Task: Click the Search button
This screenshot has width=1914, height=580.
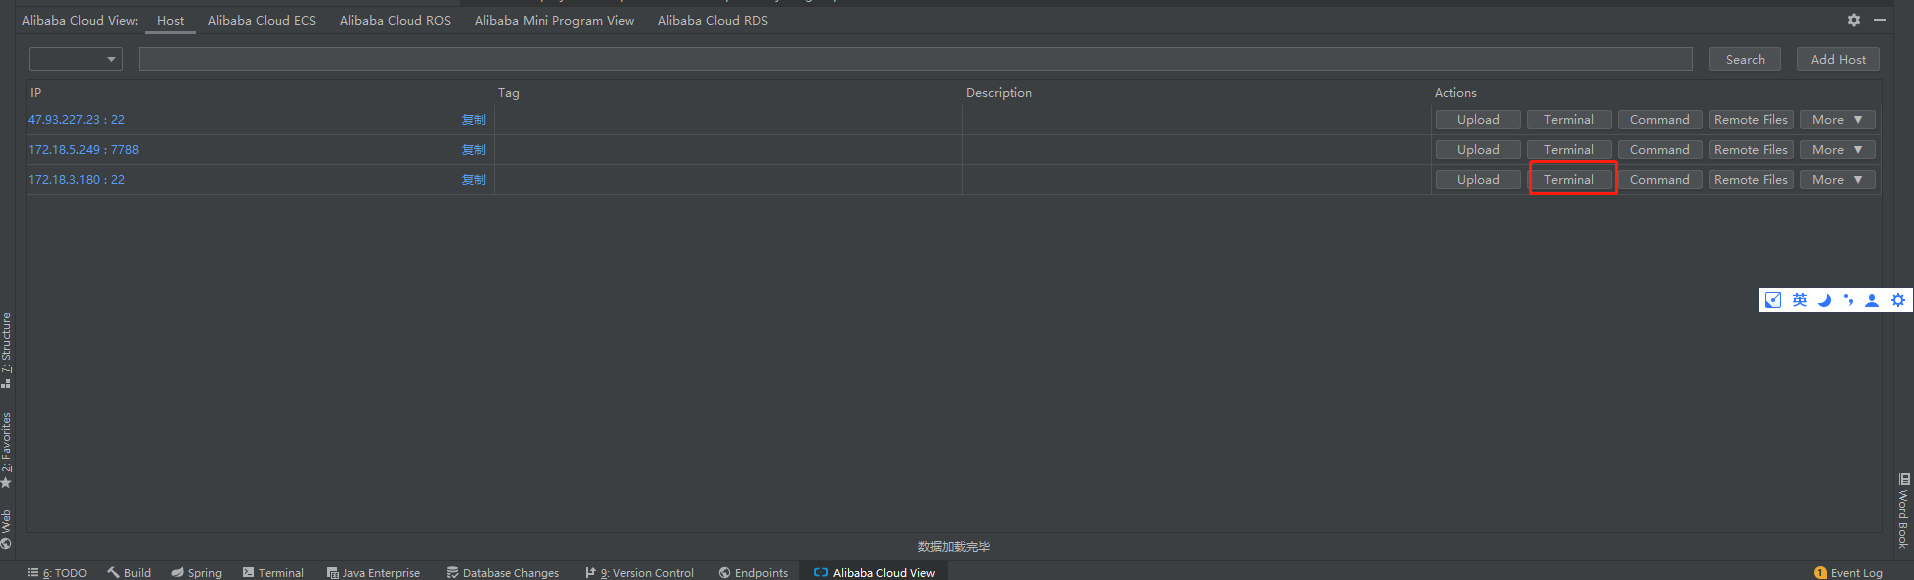Action: (x=1745, y=59)
